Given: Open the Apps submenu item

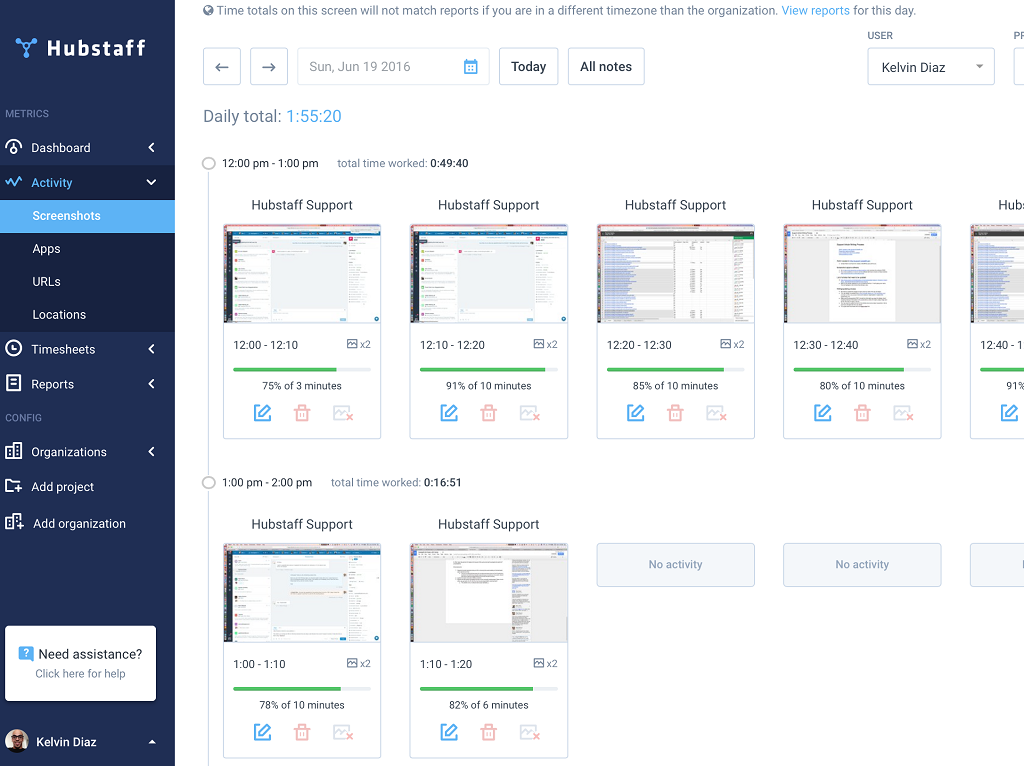Looking at the screenshot, I should (x=46, y=249).
